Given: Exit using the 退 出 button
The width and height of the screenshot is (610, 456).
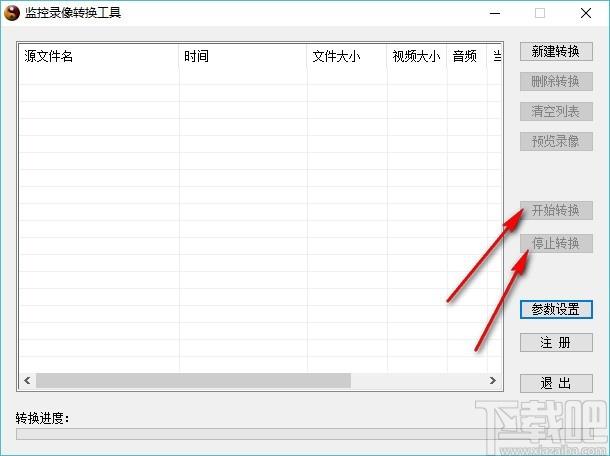Looking at the screenshot, I should point(556,384).
